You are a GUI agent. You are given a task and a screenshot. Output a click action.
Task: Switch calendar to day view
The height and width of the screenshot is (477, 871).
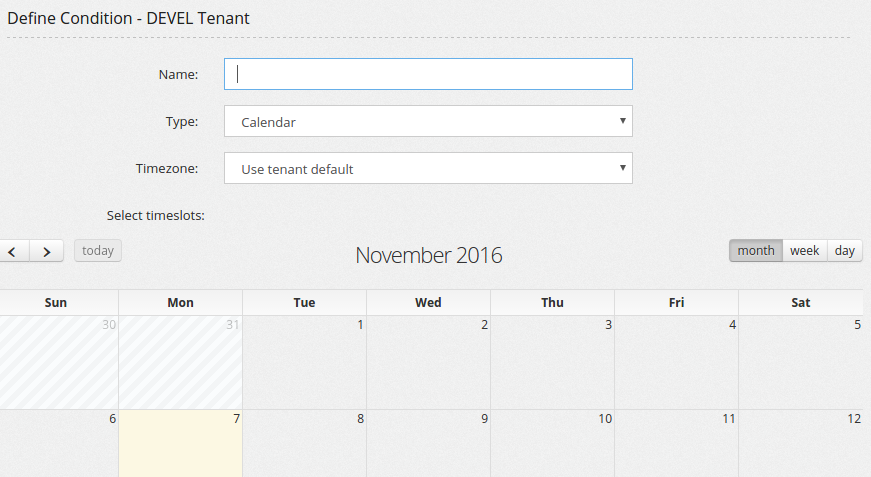tap(845, 251)
